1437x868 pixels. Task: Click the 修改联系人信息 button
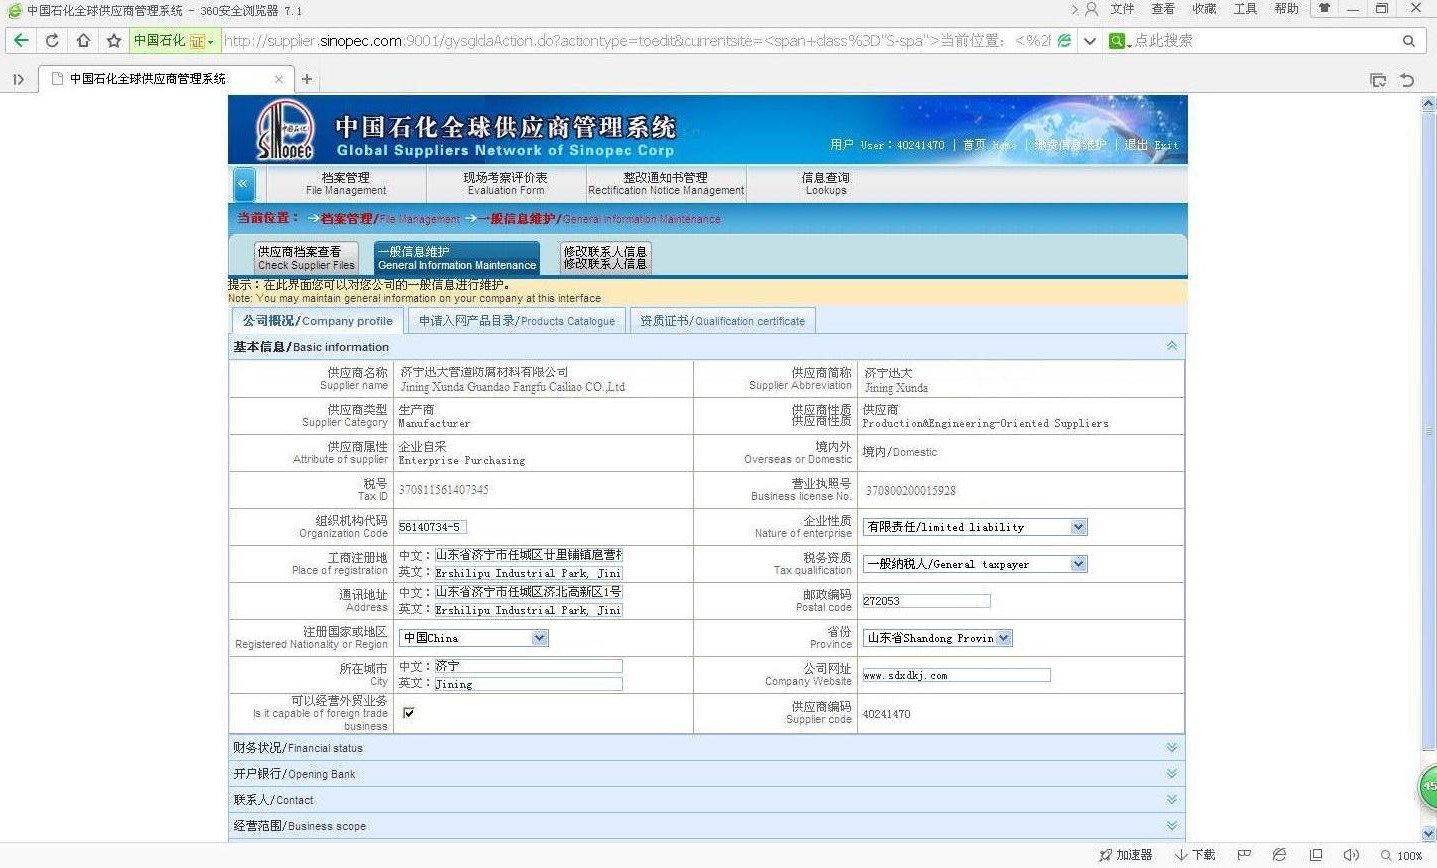[x=605, y=258]
